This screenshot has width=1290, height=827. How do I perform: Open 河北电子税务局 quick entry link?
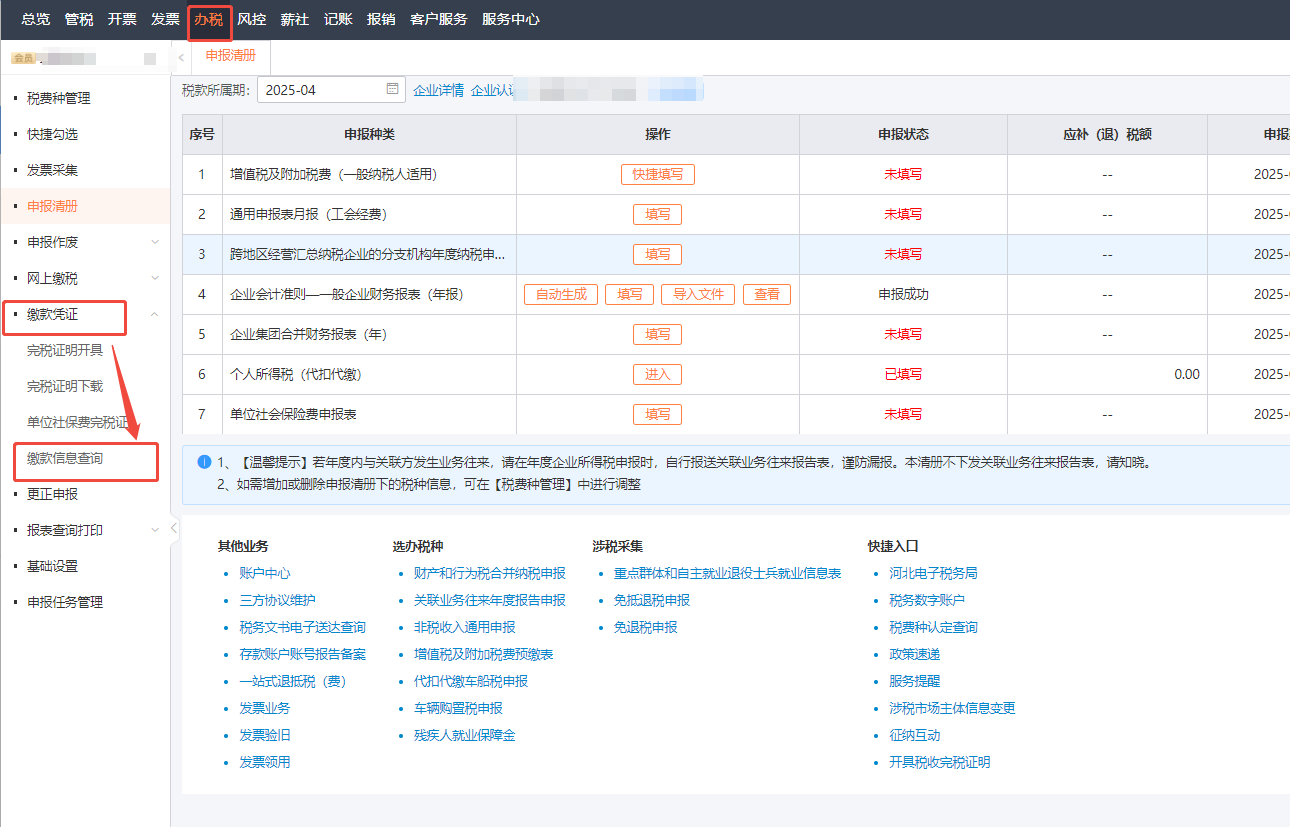click(932, 573)
